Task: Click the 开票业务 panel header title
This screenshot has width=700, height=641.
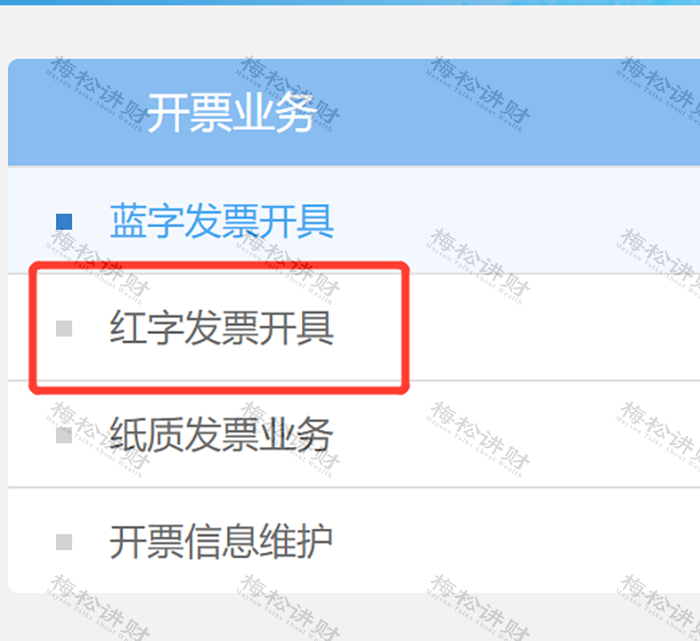Action: point(231,113)
